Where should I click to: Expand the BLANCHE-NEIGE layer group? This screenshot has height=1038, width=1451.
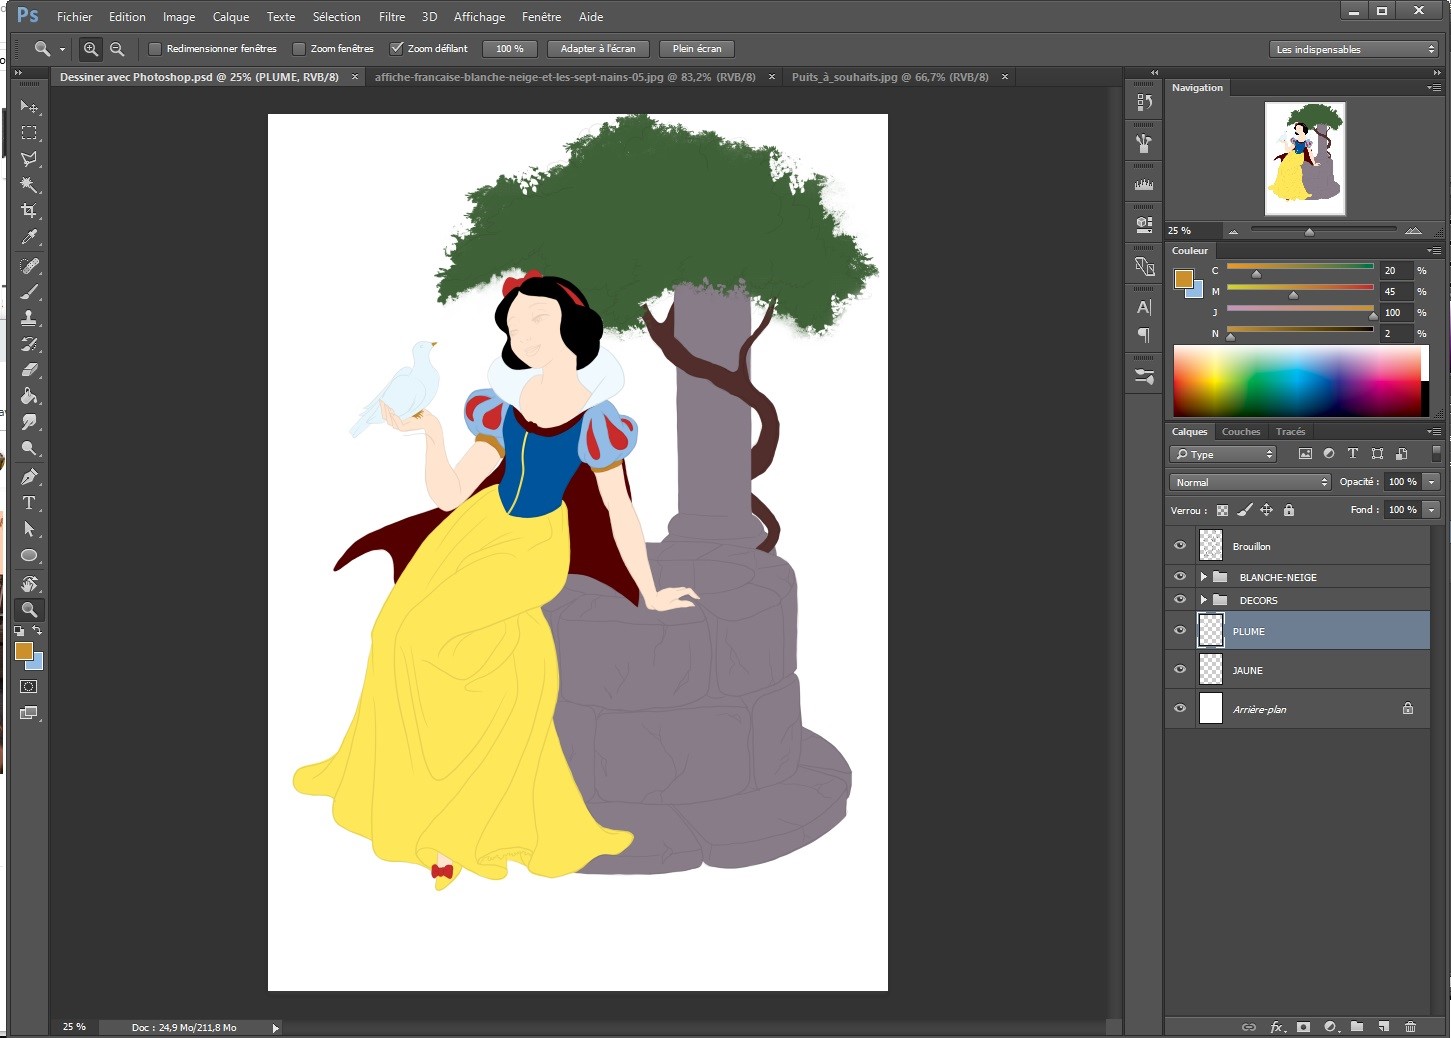(1203, 576)
